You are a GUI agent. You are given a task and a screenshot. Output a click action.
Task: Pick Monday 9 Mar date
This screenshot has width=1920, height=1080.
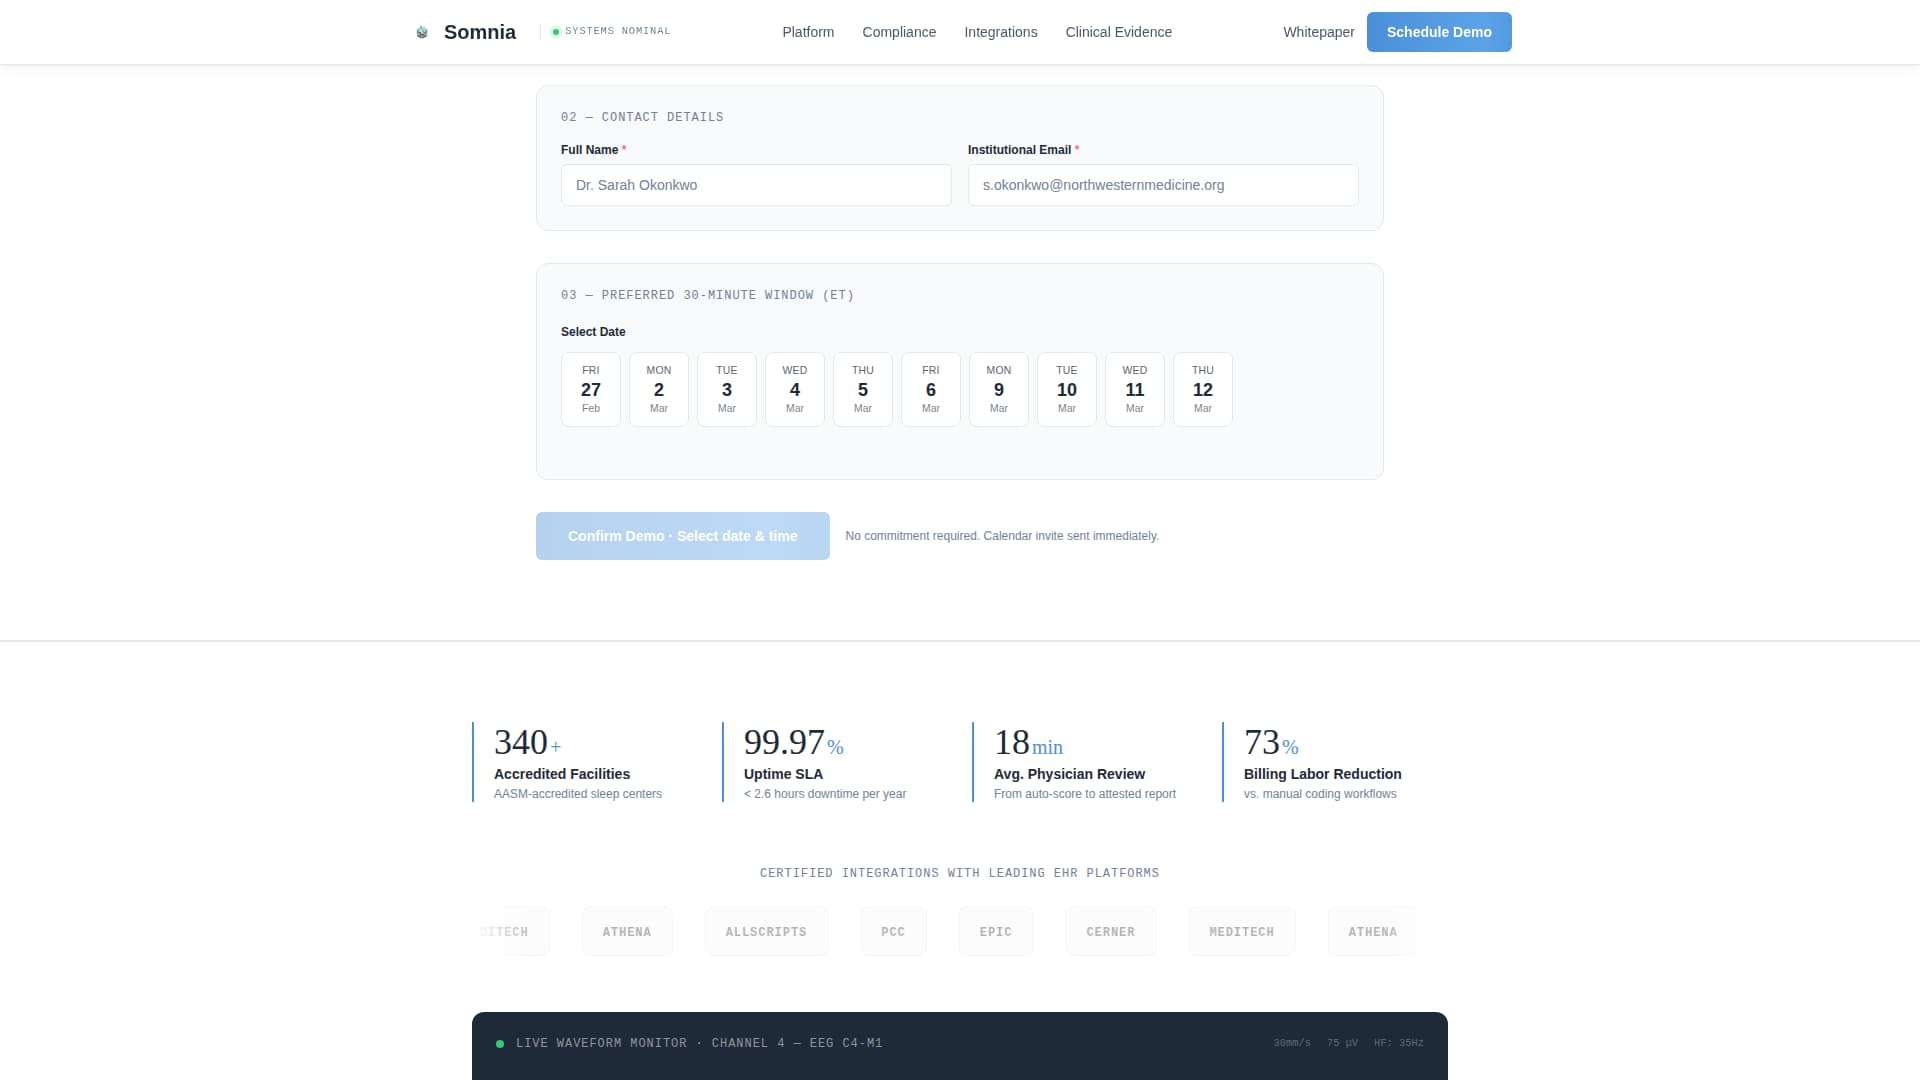click(999, 389)
